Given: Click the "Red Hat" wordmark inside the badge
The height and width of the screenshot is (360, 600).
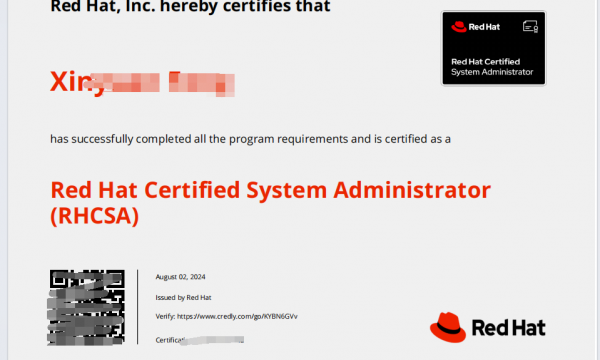Looking at the screenshot, I should pos(484,27).
